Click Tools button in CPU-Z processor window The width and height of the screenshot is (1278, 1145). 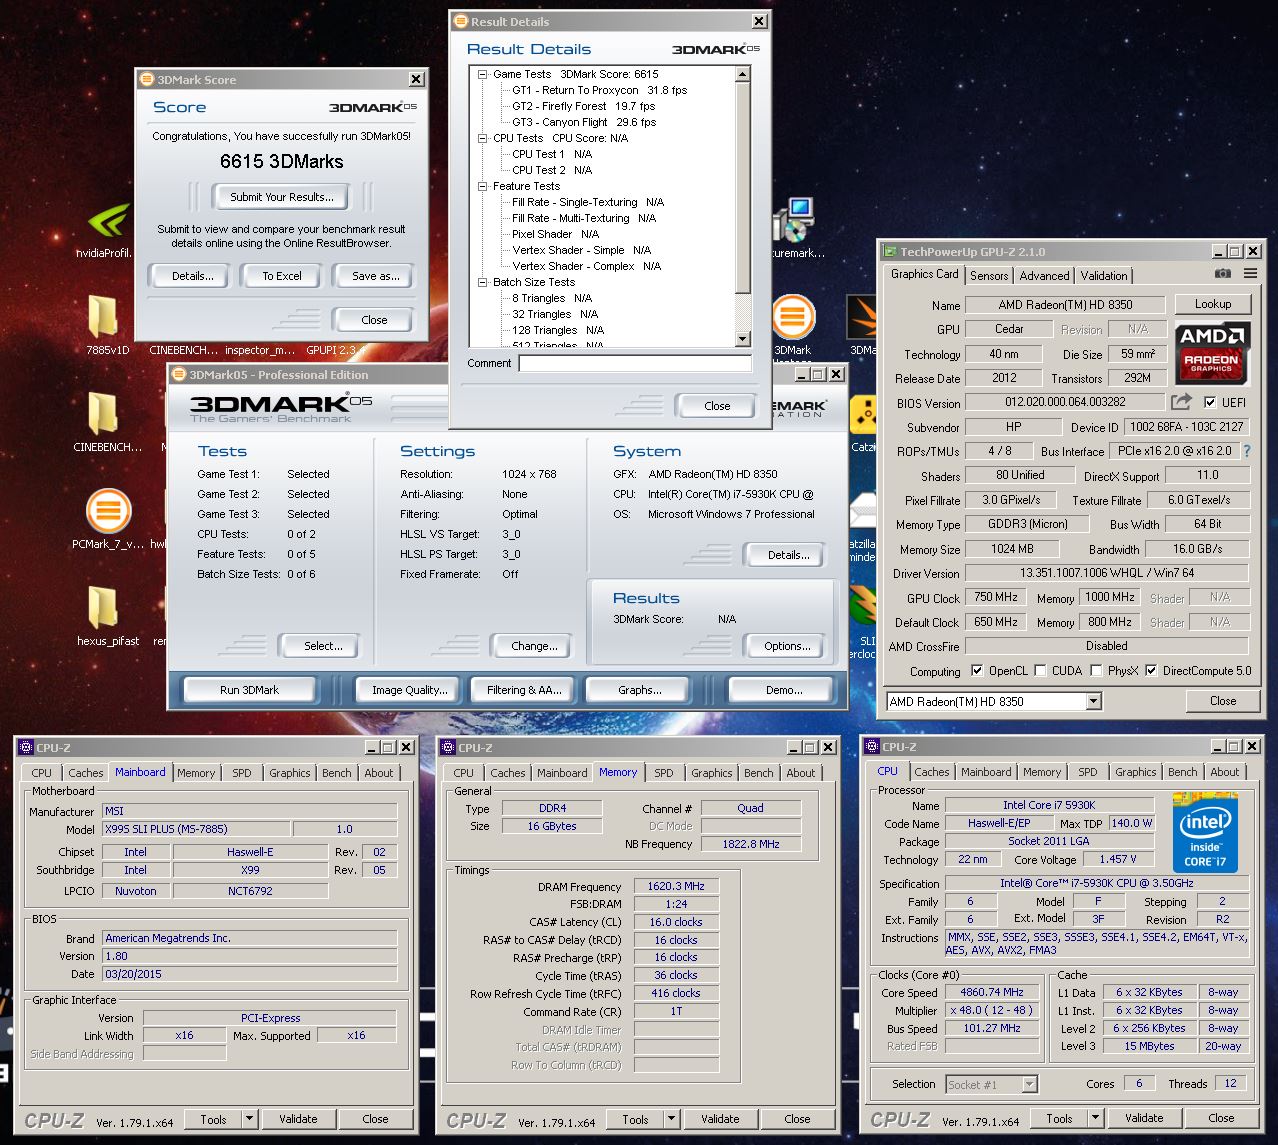click(1059, 1118)
